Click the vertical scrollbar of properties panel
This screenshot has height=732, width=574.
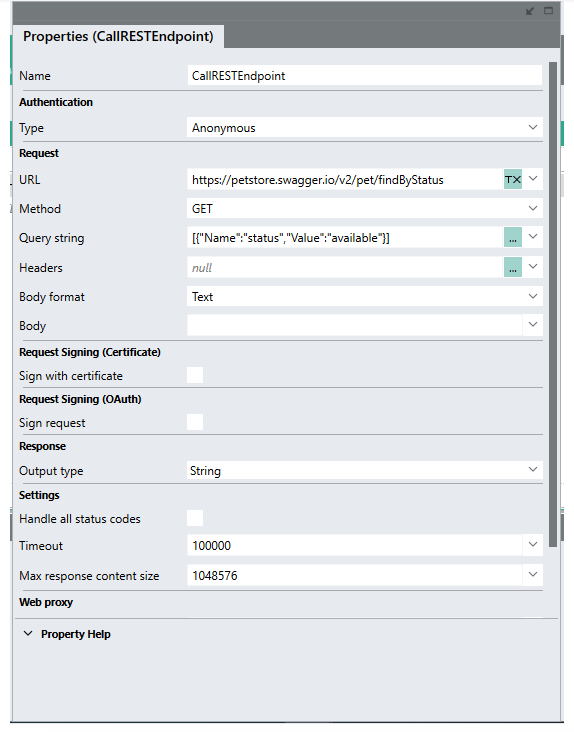553,303
